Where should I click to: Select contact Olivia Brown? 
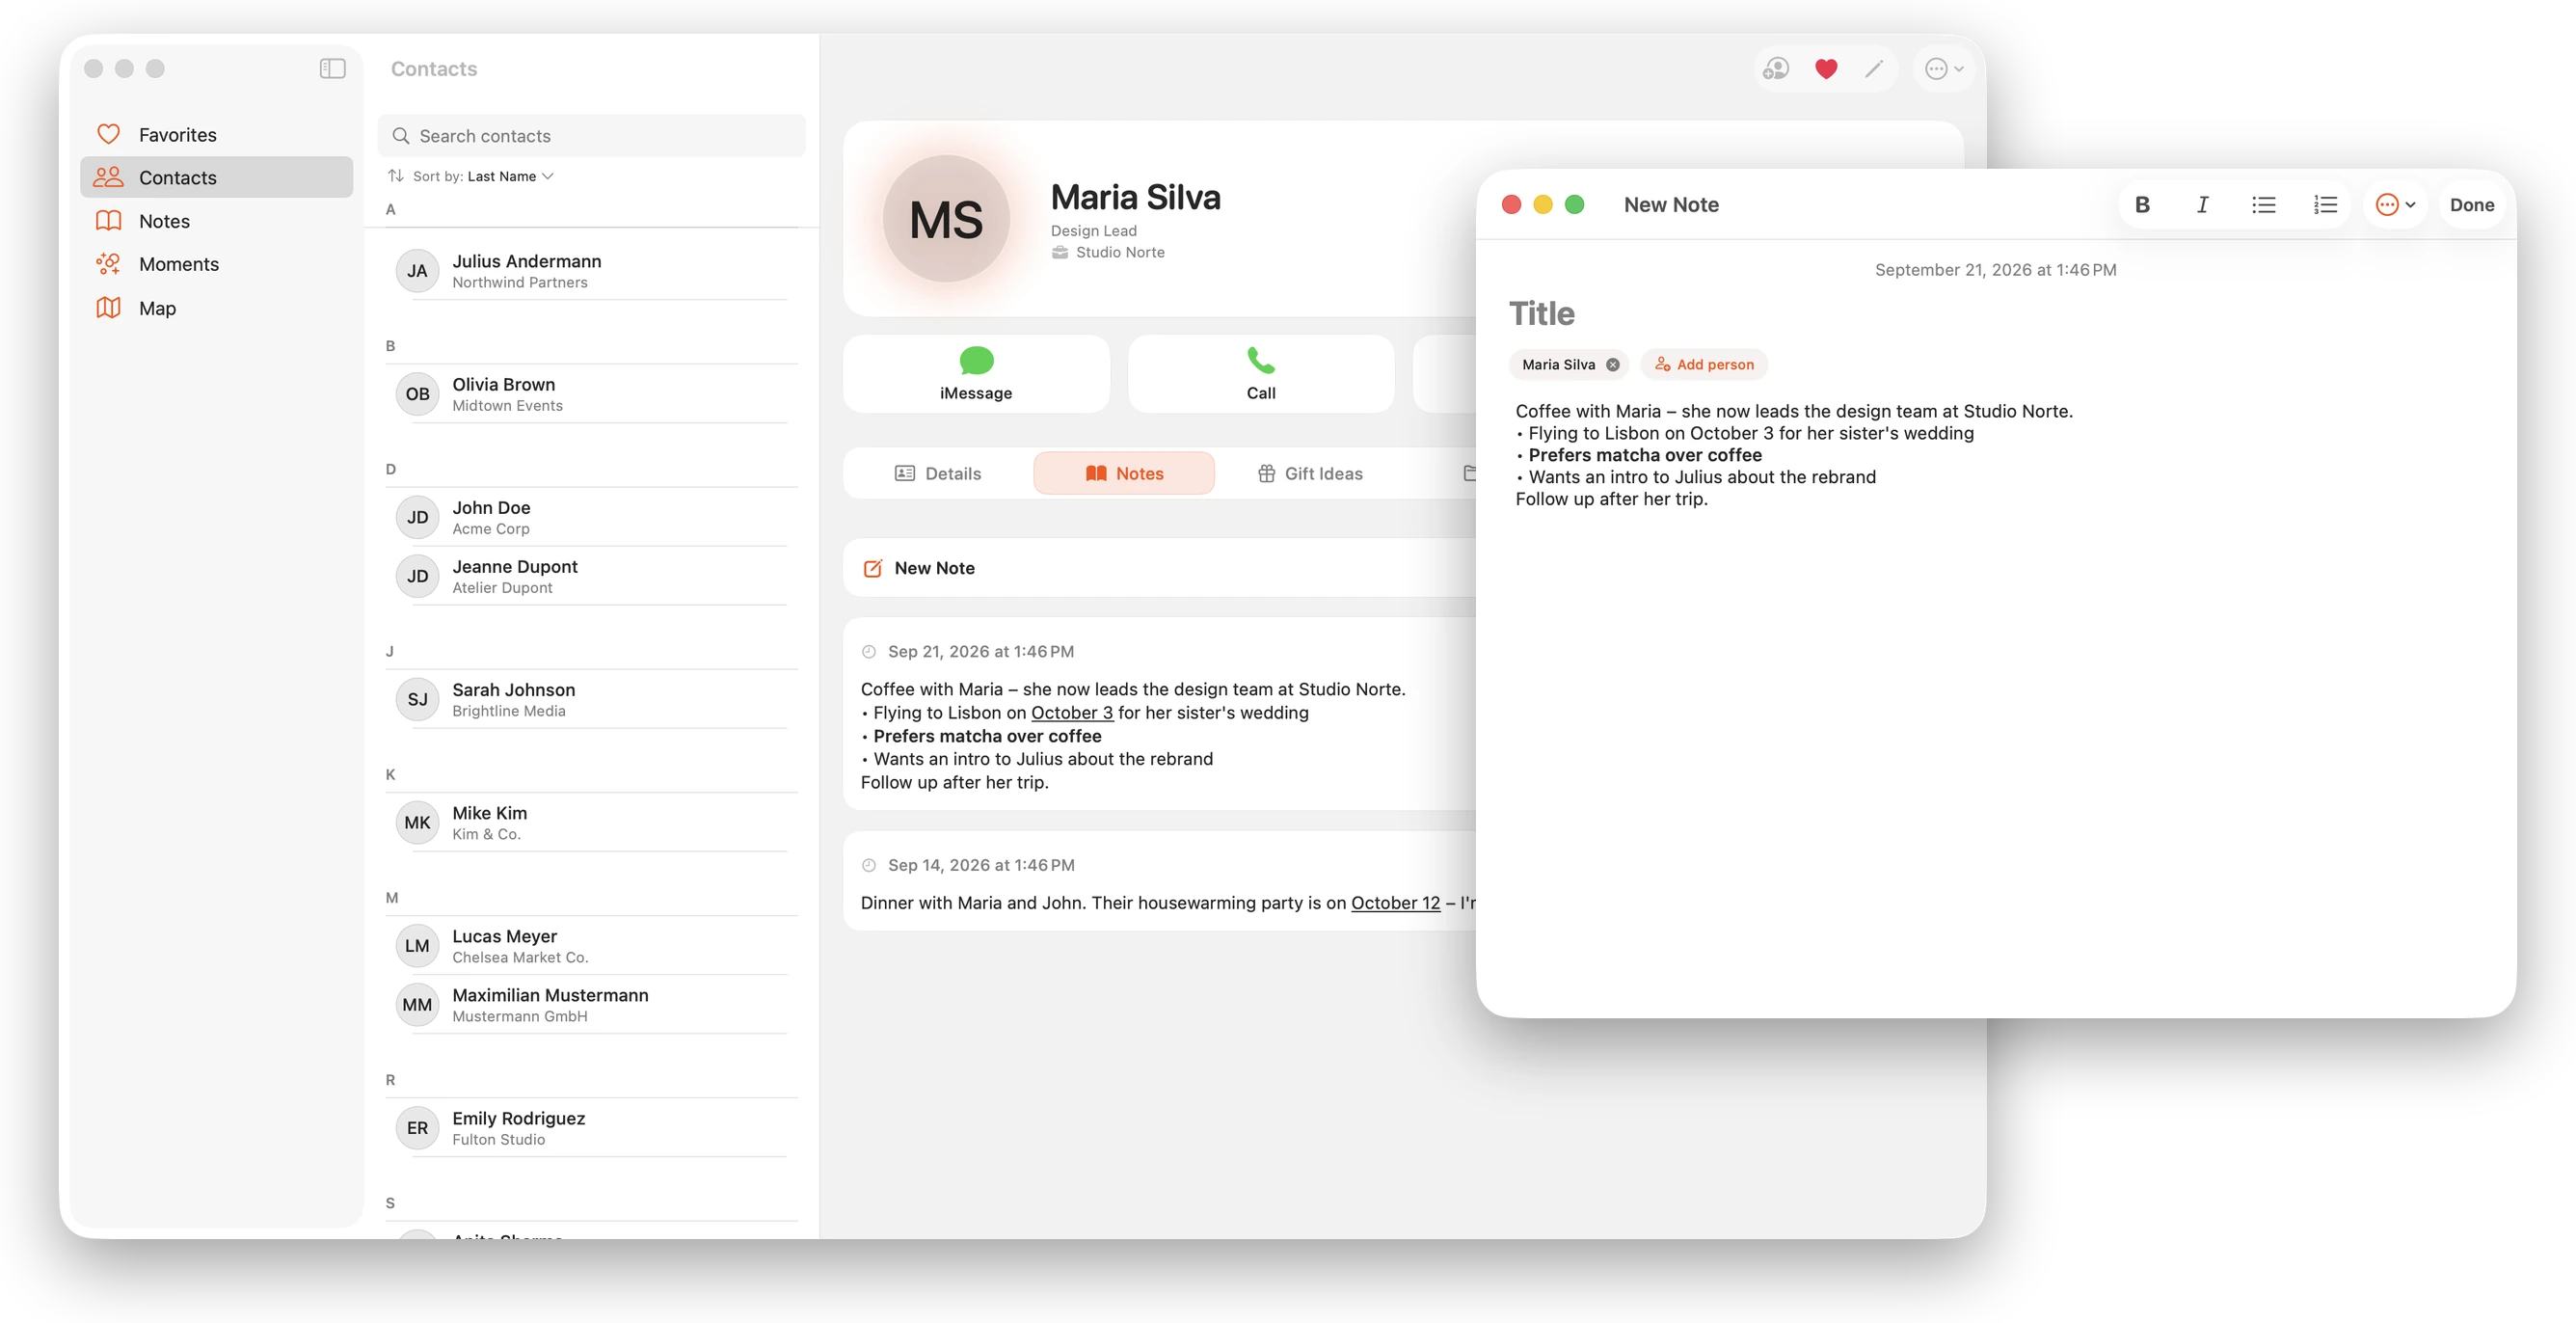point(591,394)
